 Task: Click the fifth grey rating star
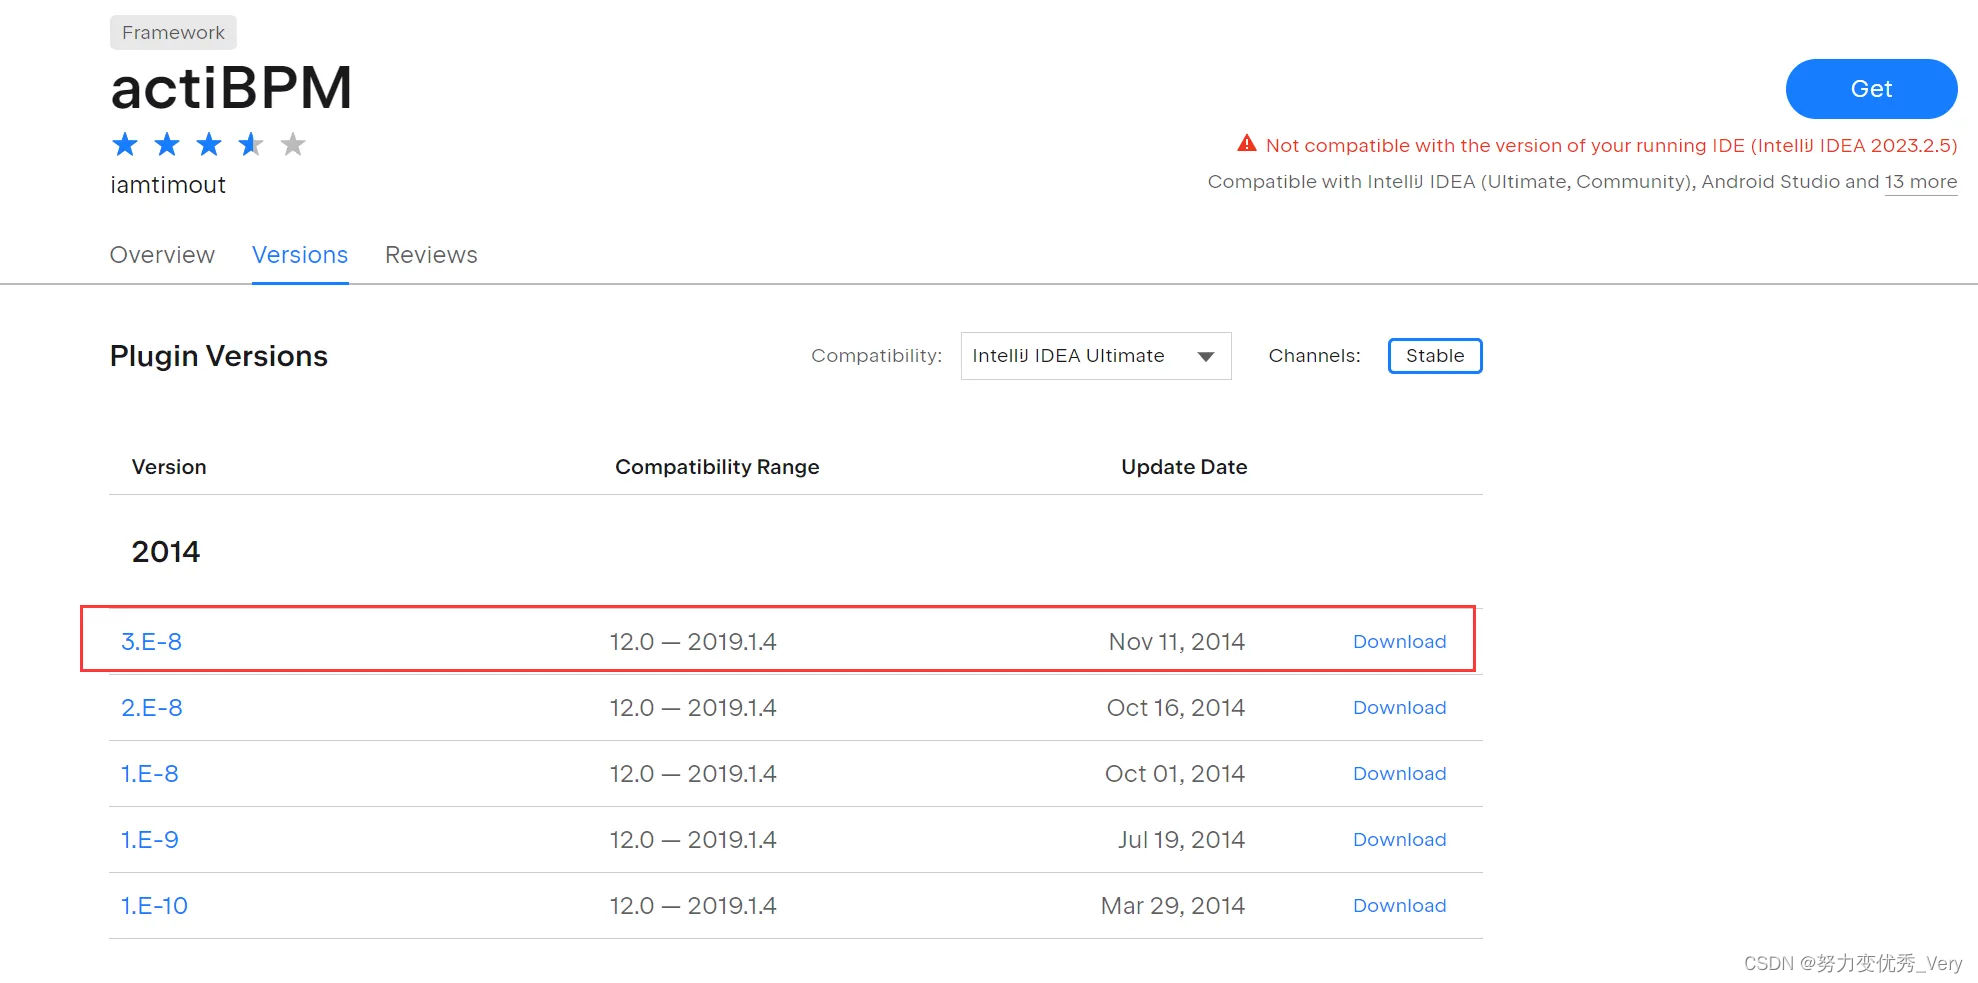point(293,145)
